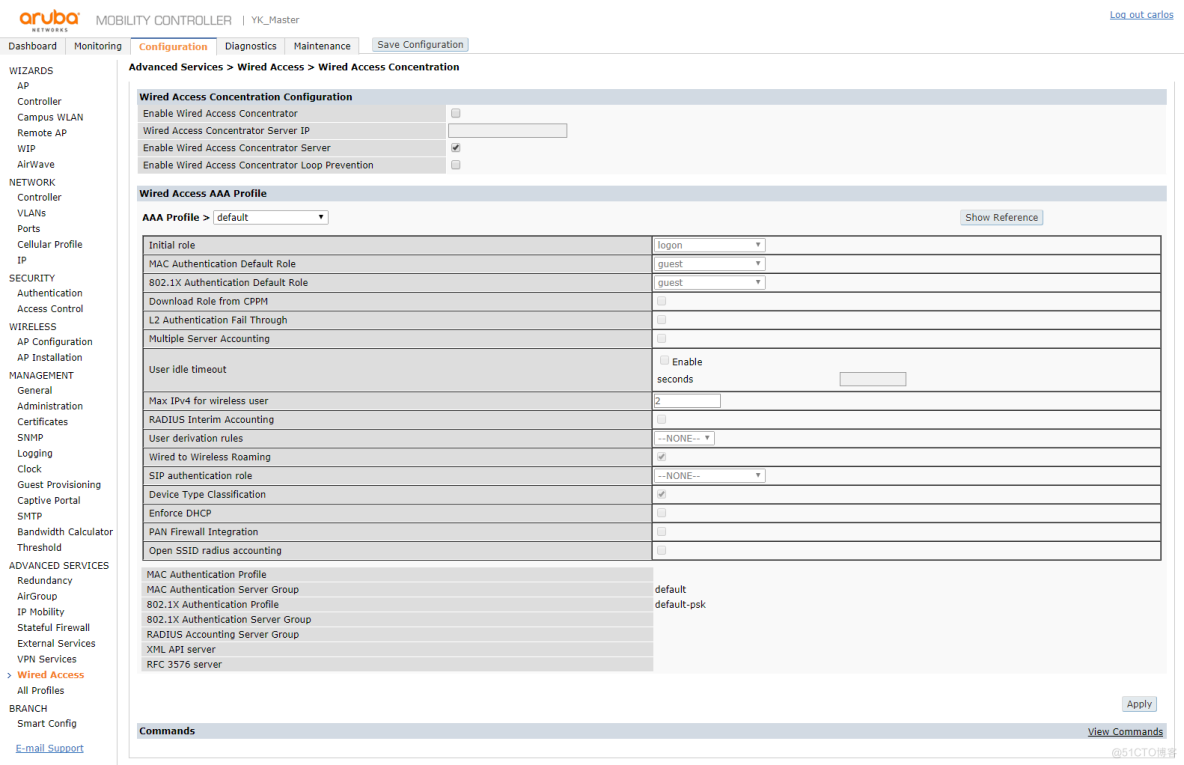Switch to Dashboard tab
Screen dimensions: 1184x765
tap(32, 46)
